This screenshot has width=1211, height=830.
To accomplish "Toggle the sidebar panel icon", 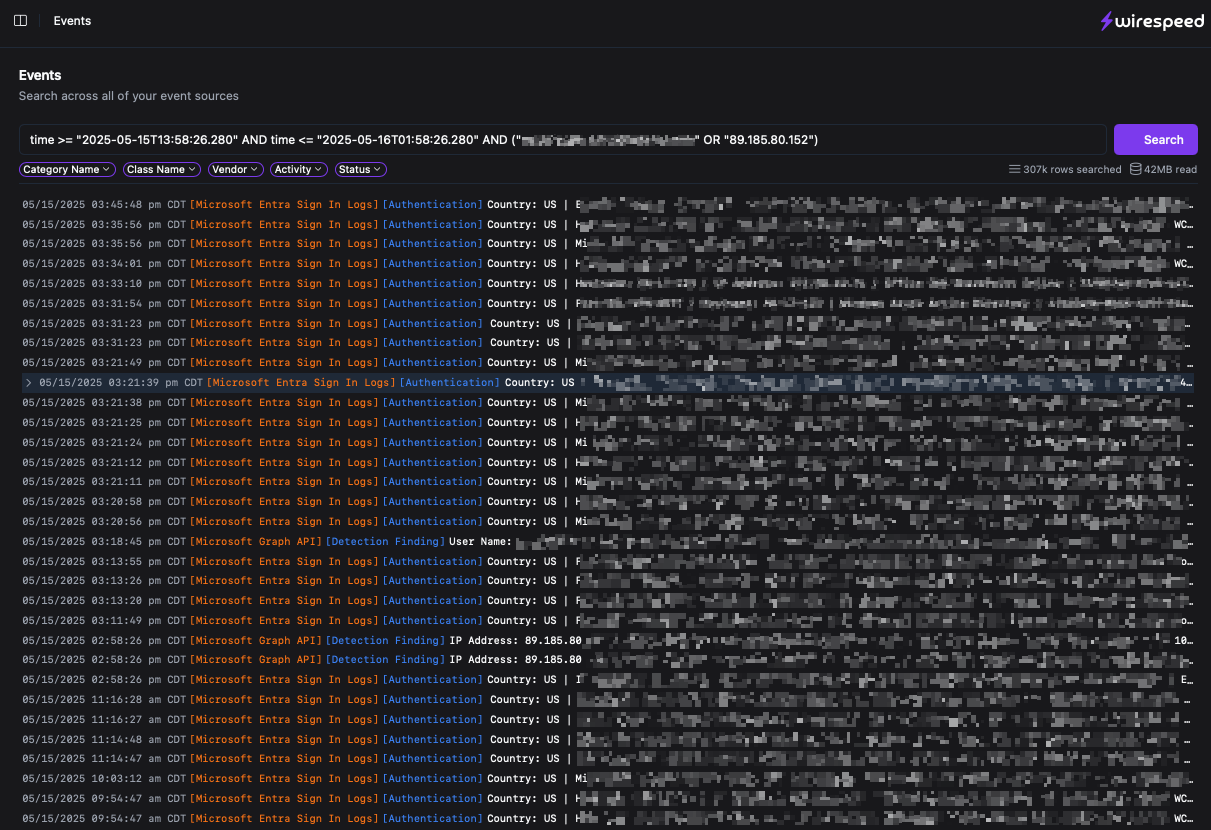I will pyautogui.click(x=20, y=21).
